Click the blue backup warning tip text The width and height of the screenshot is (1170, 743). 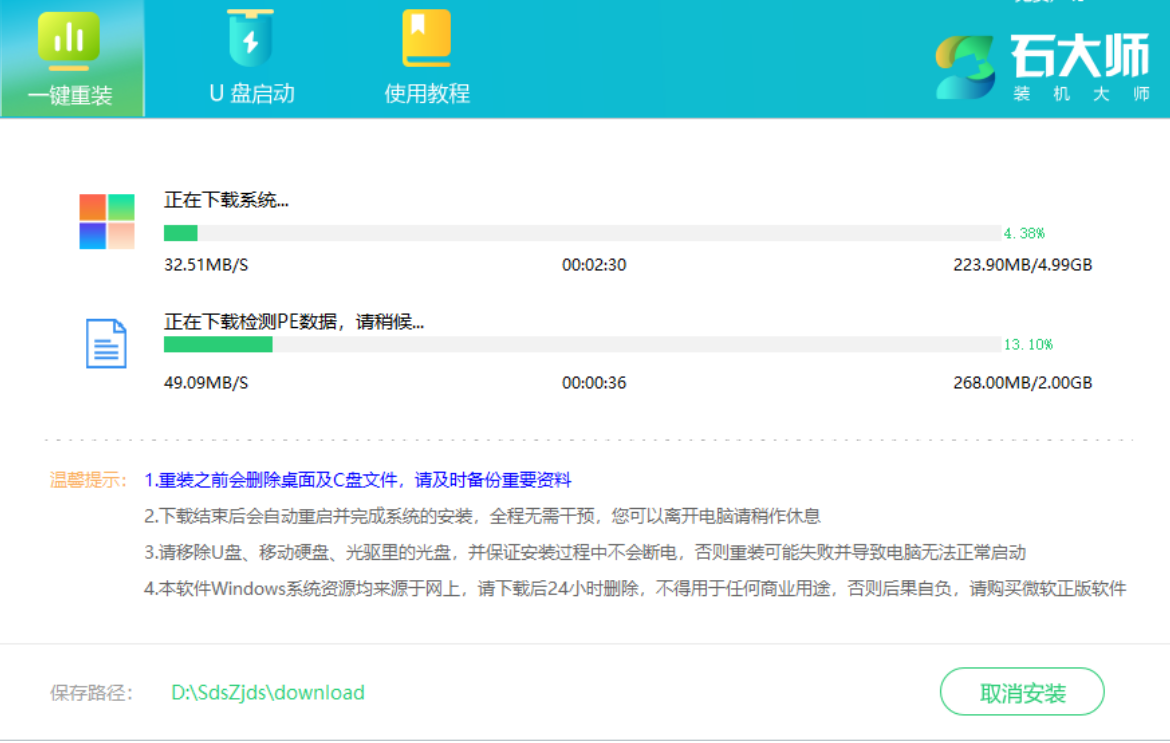coord(358,480)
